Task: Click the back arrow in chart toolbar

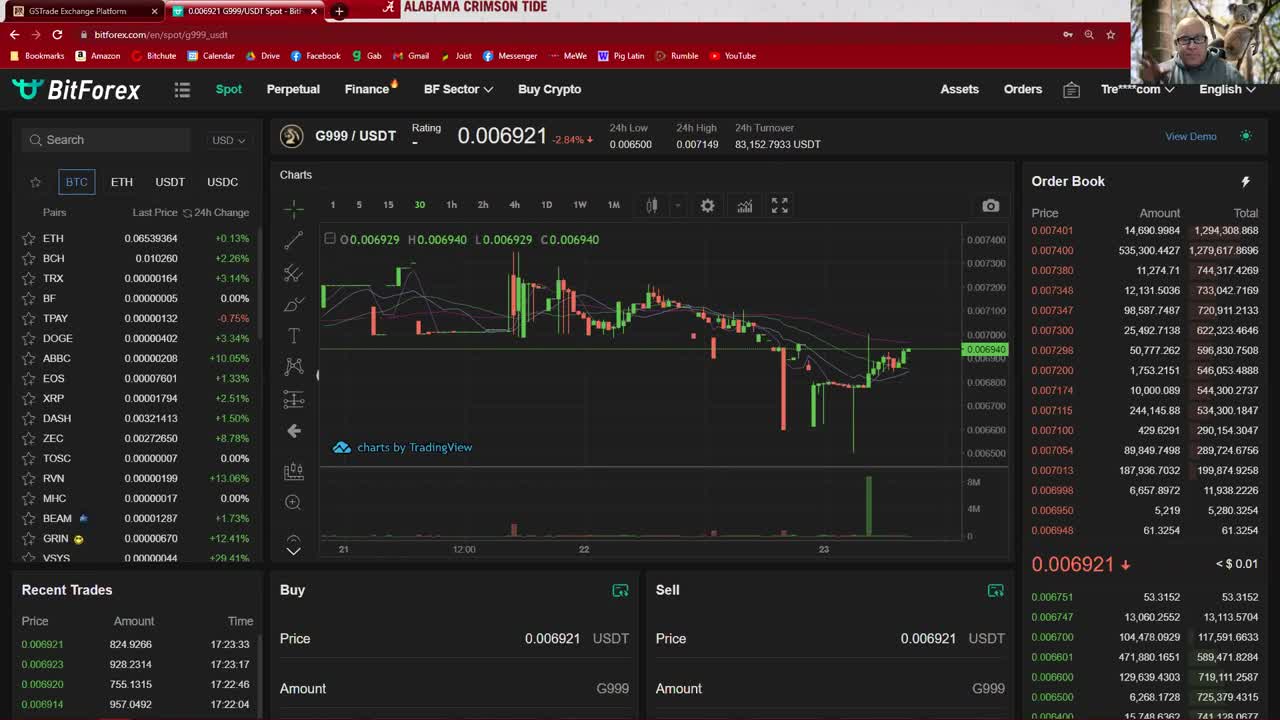Action: point(293,431)
